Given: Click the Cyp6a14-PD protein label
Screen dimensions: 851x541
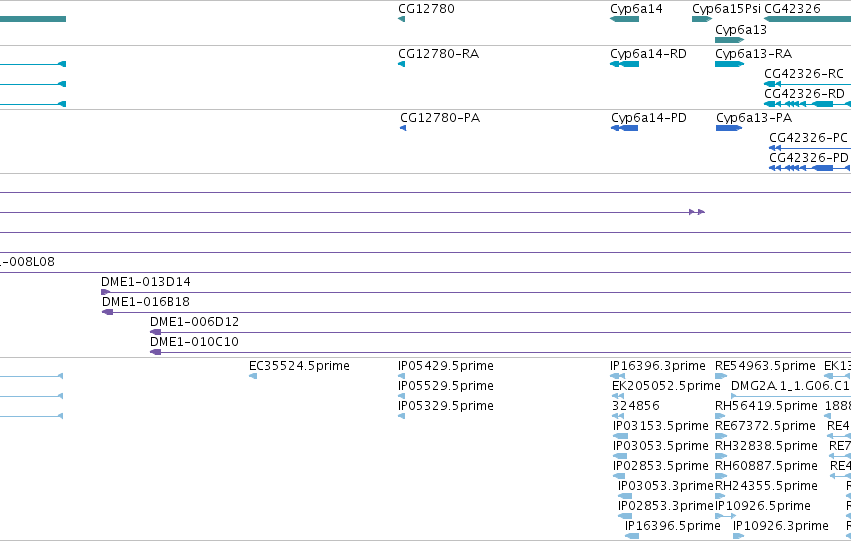Looking at the screenshot, I should [x=649, y=118].
